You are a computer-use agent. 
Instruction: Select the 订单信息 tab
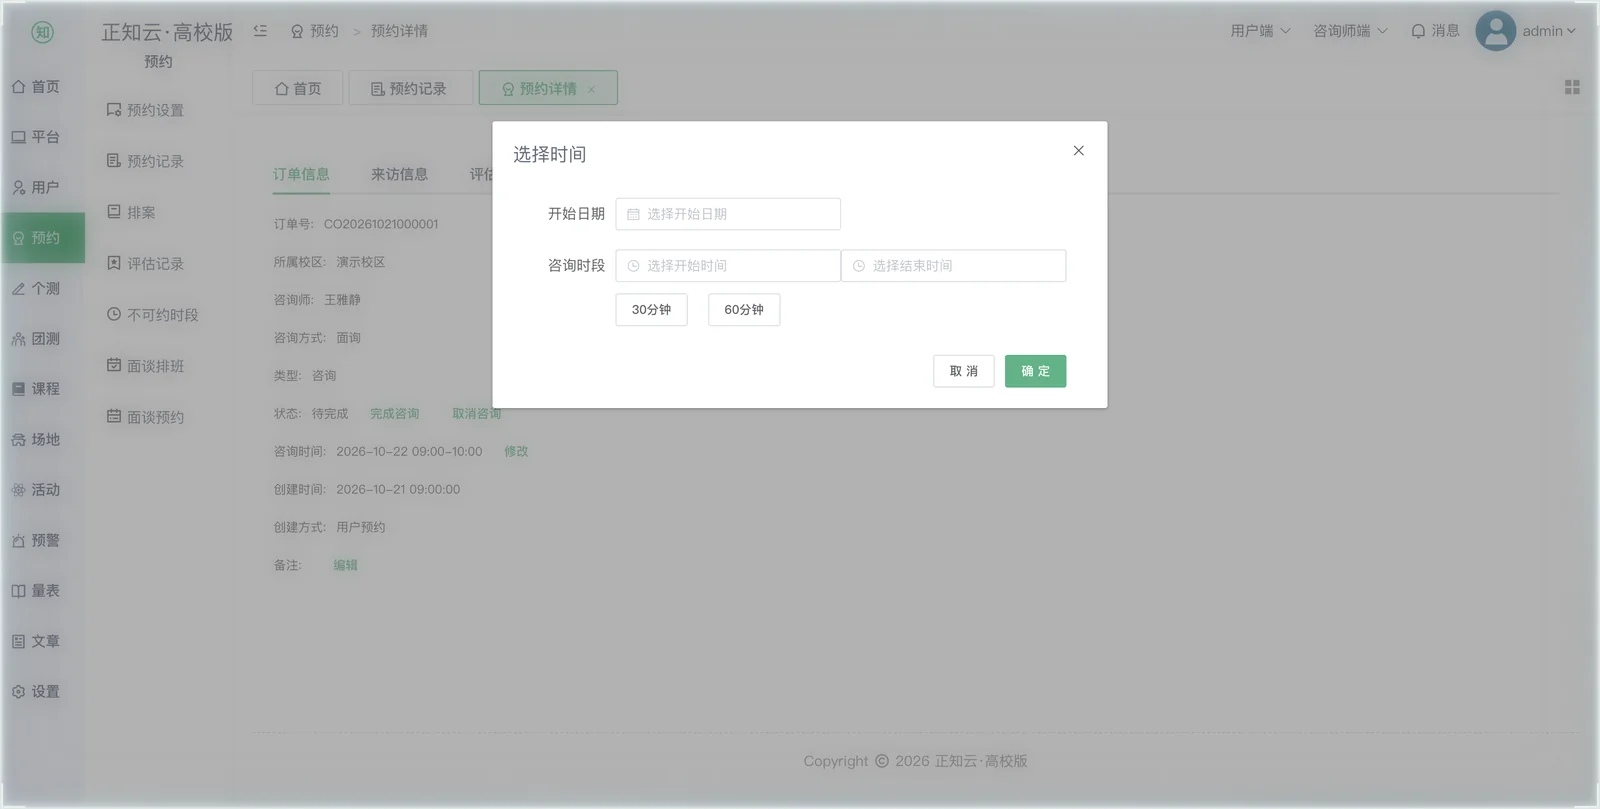pyautogui.click(x=301, y=174)
